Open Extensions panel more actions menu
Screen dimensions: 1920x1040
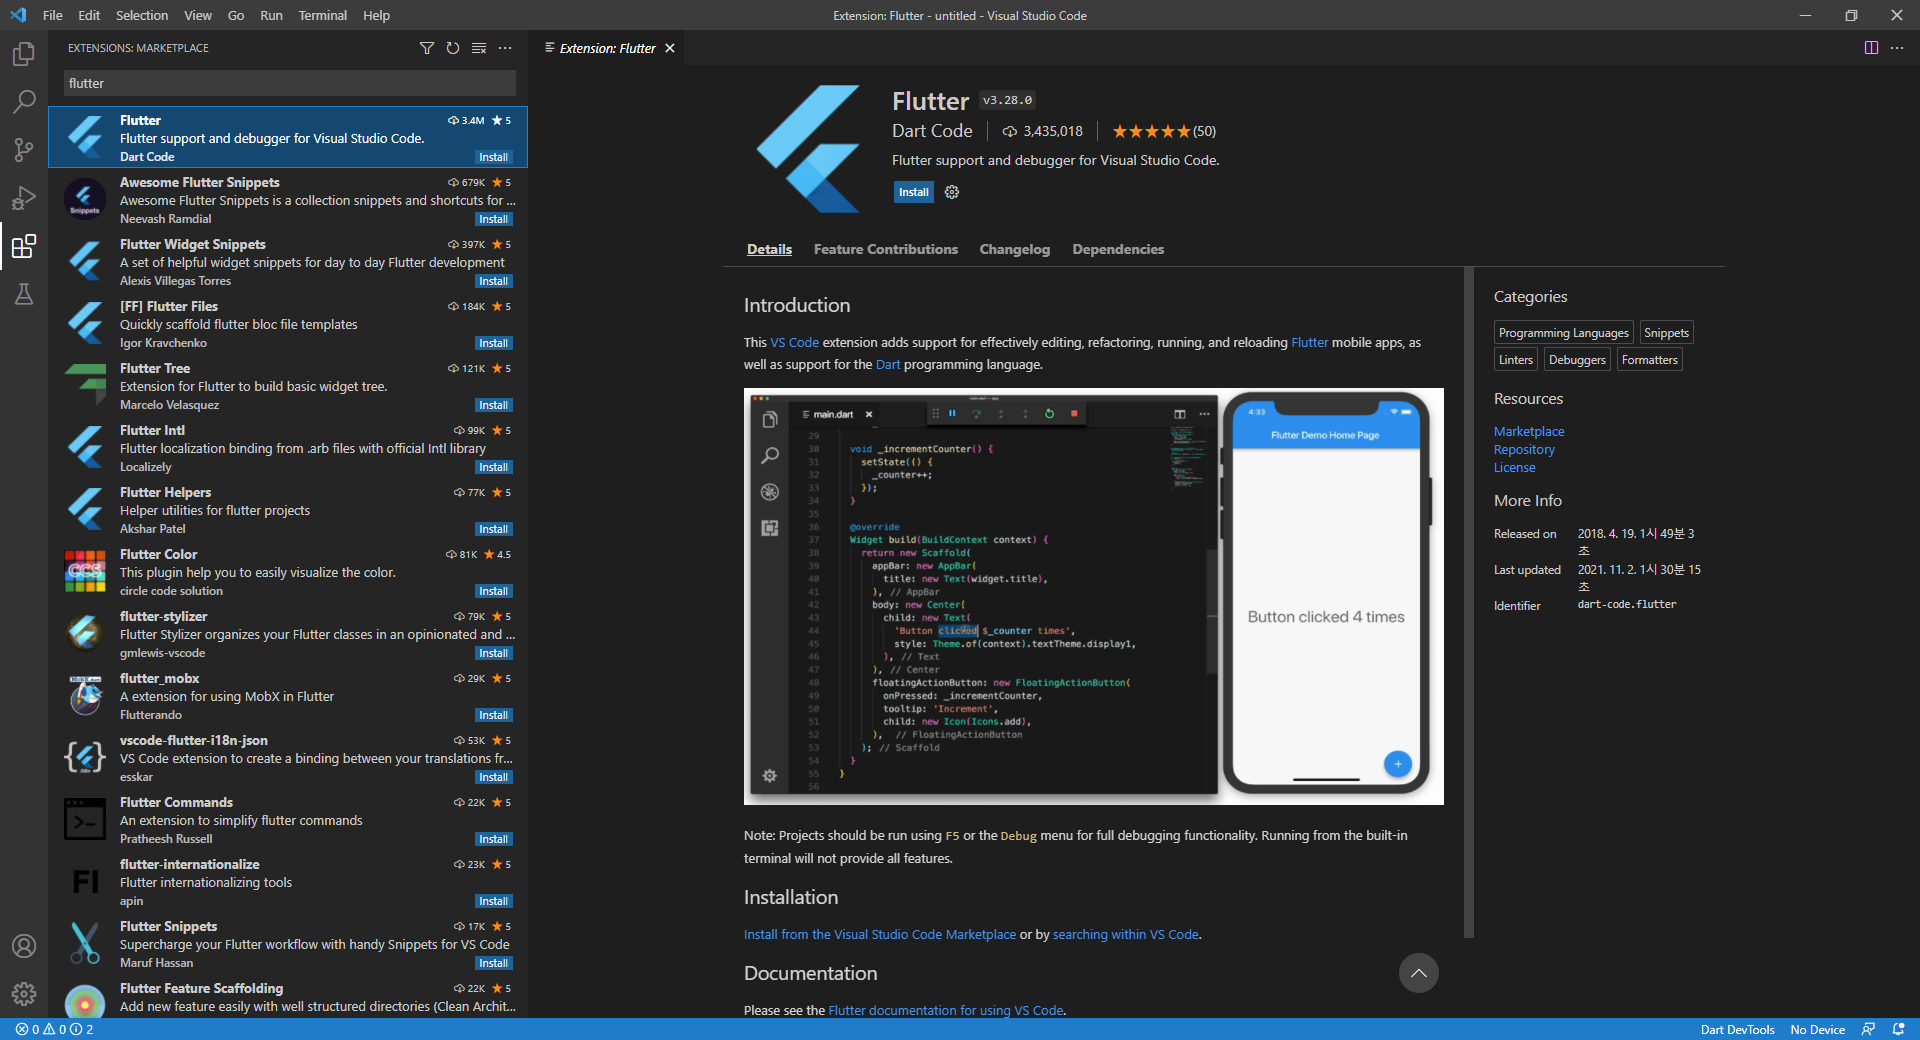(x=505, y=48)
